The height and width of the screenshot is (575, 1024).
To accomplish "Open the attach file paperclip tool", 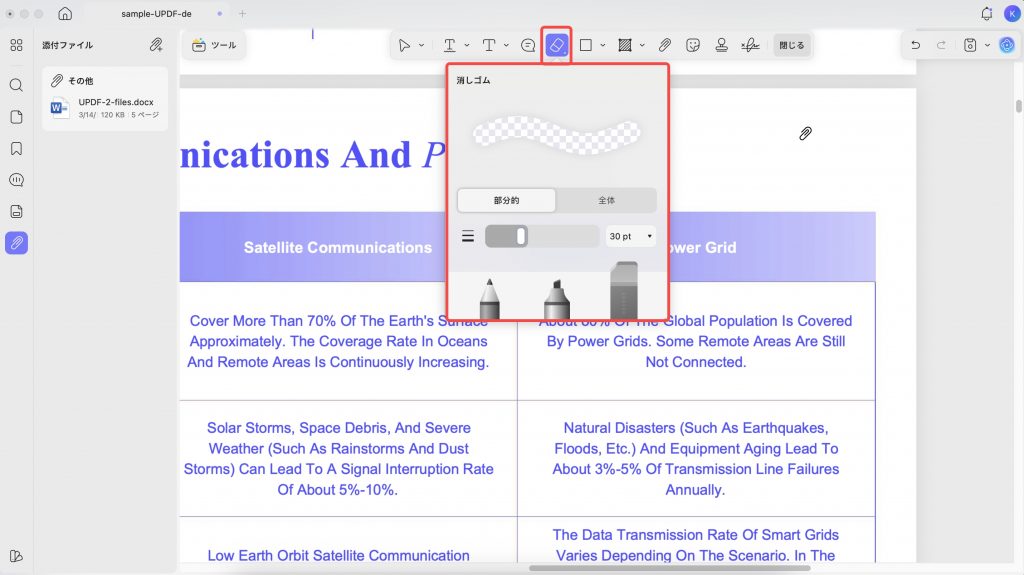I will (x=664, y=45).
